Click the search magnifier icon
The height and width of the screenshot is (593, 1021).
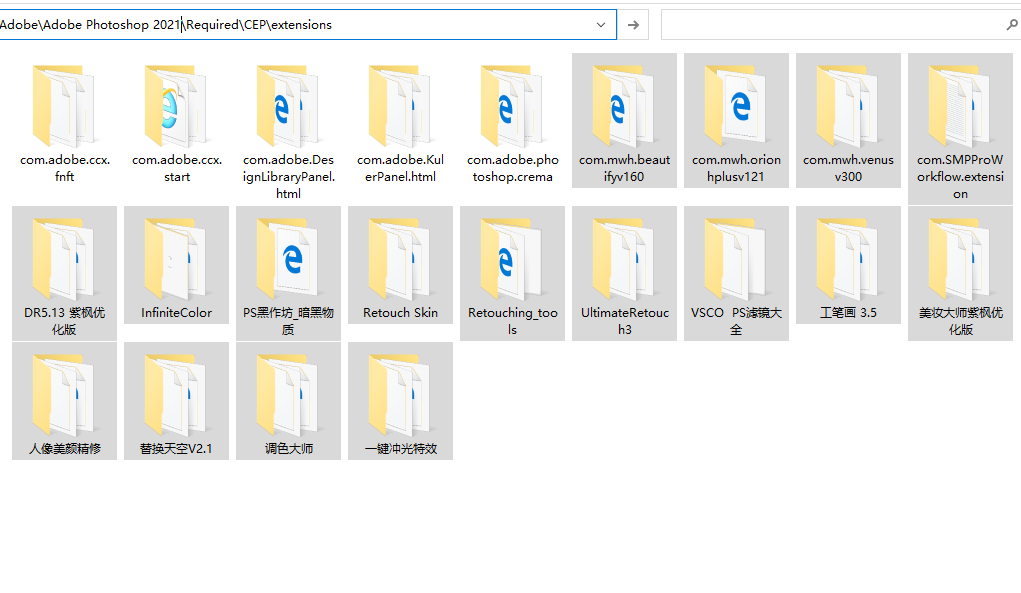coord(1011,25)
